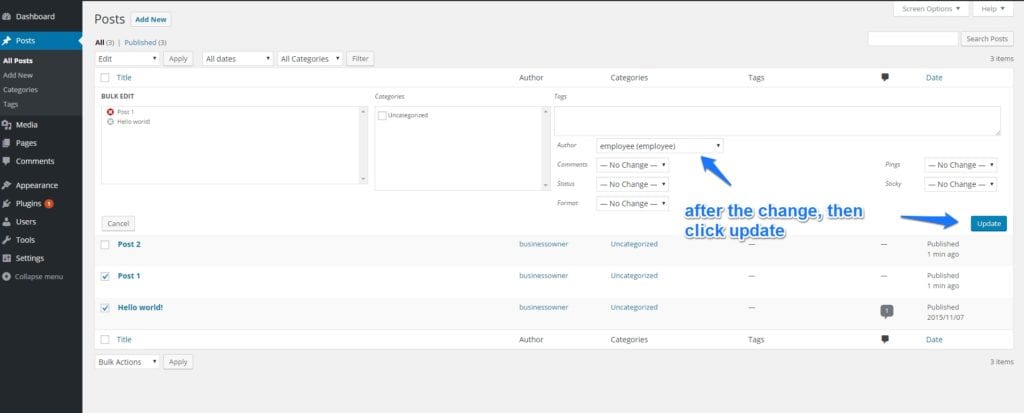
Task: Remove Post 1 from bulk edit list
Action: [110, 112]
